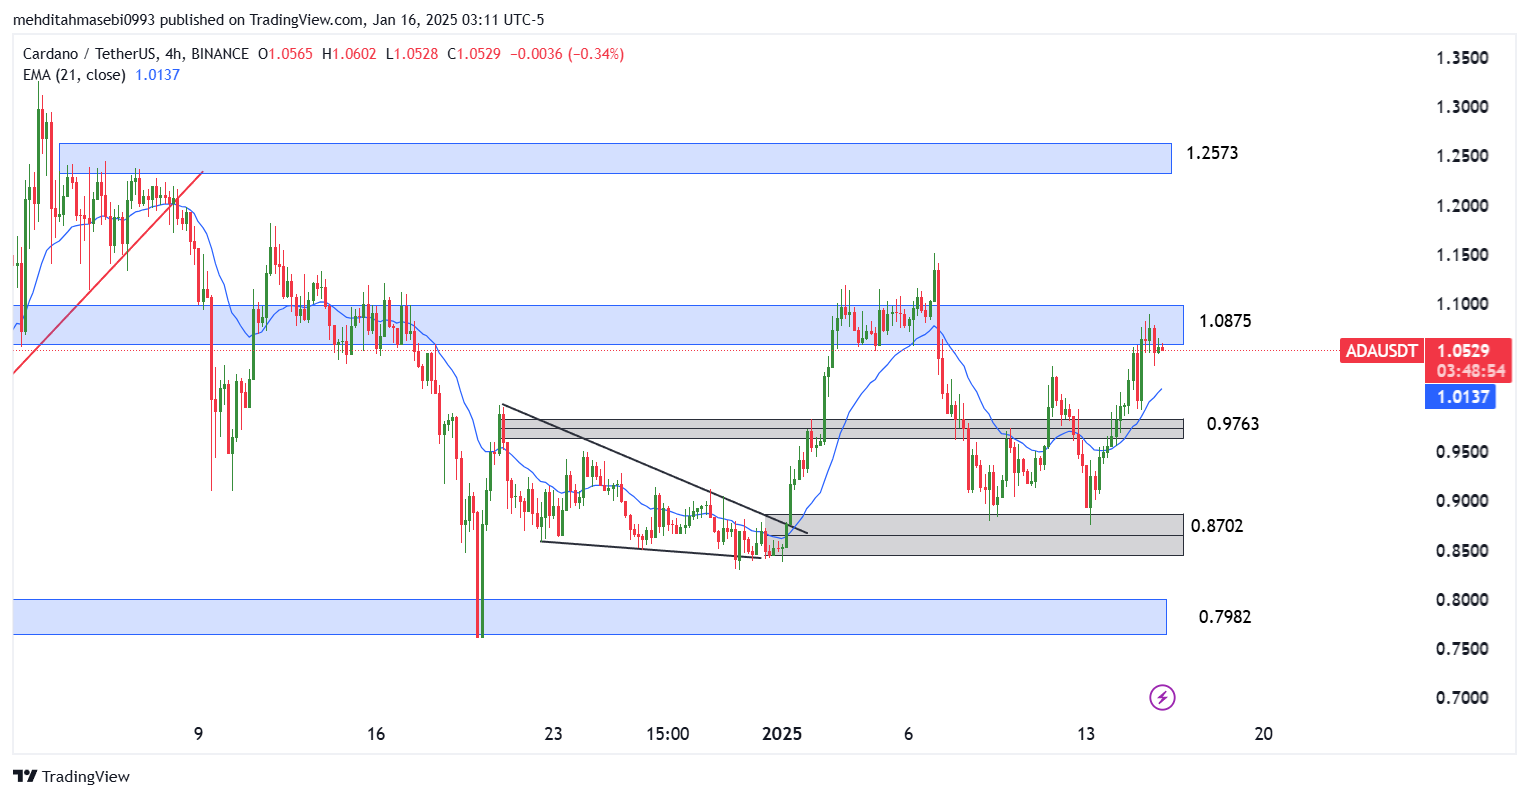
Task: Click the change value −0.0036 (−0.34%)
Action: [x=567, y=54]
